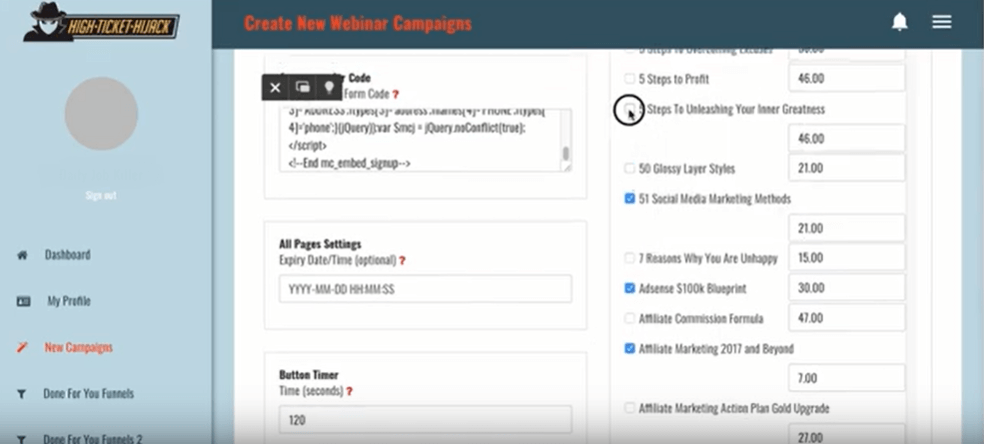Click the lightbulb icon in overlay toolbar
The image size is (984, 444).
[329, 88]
